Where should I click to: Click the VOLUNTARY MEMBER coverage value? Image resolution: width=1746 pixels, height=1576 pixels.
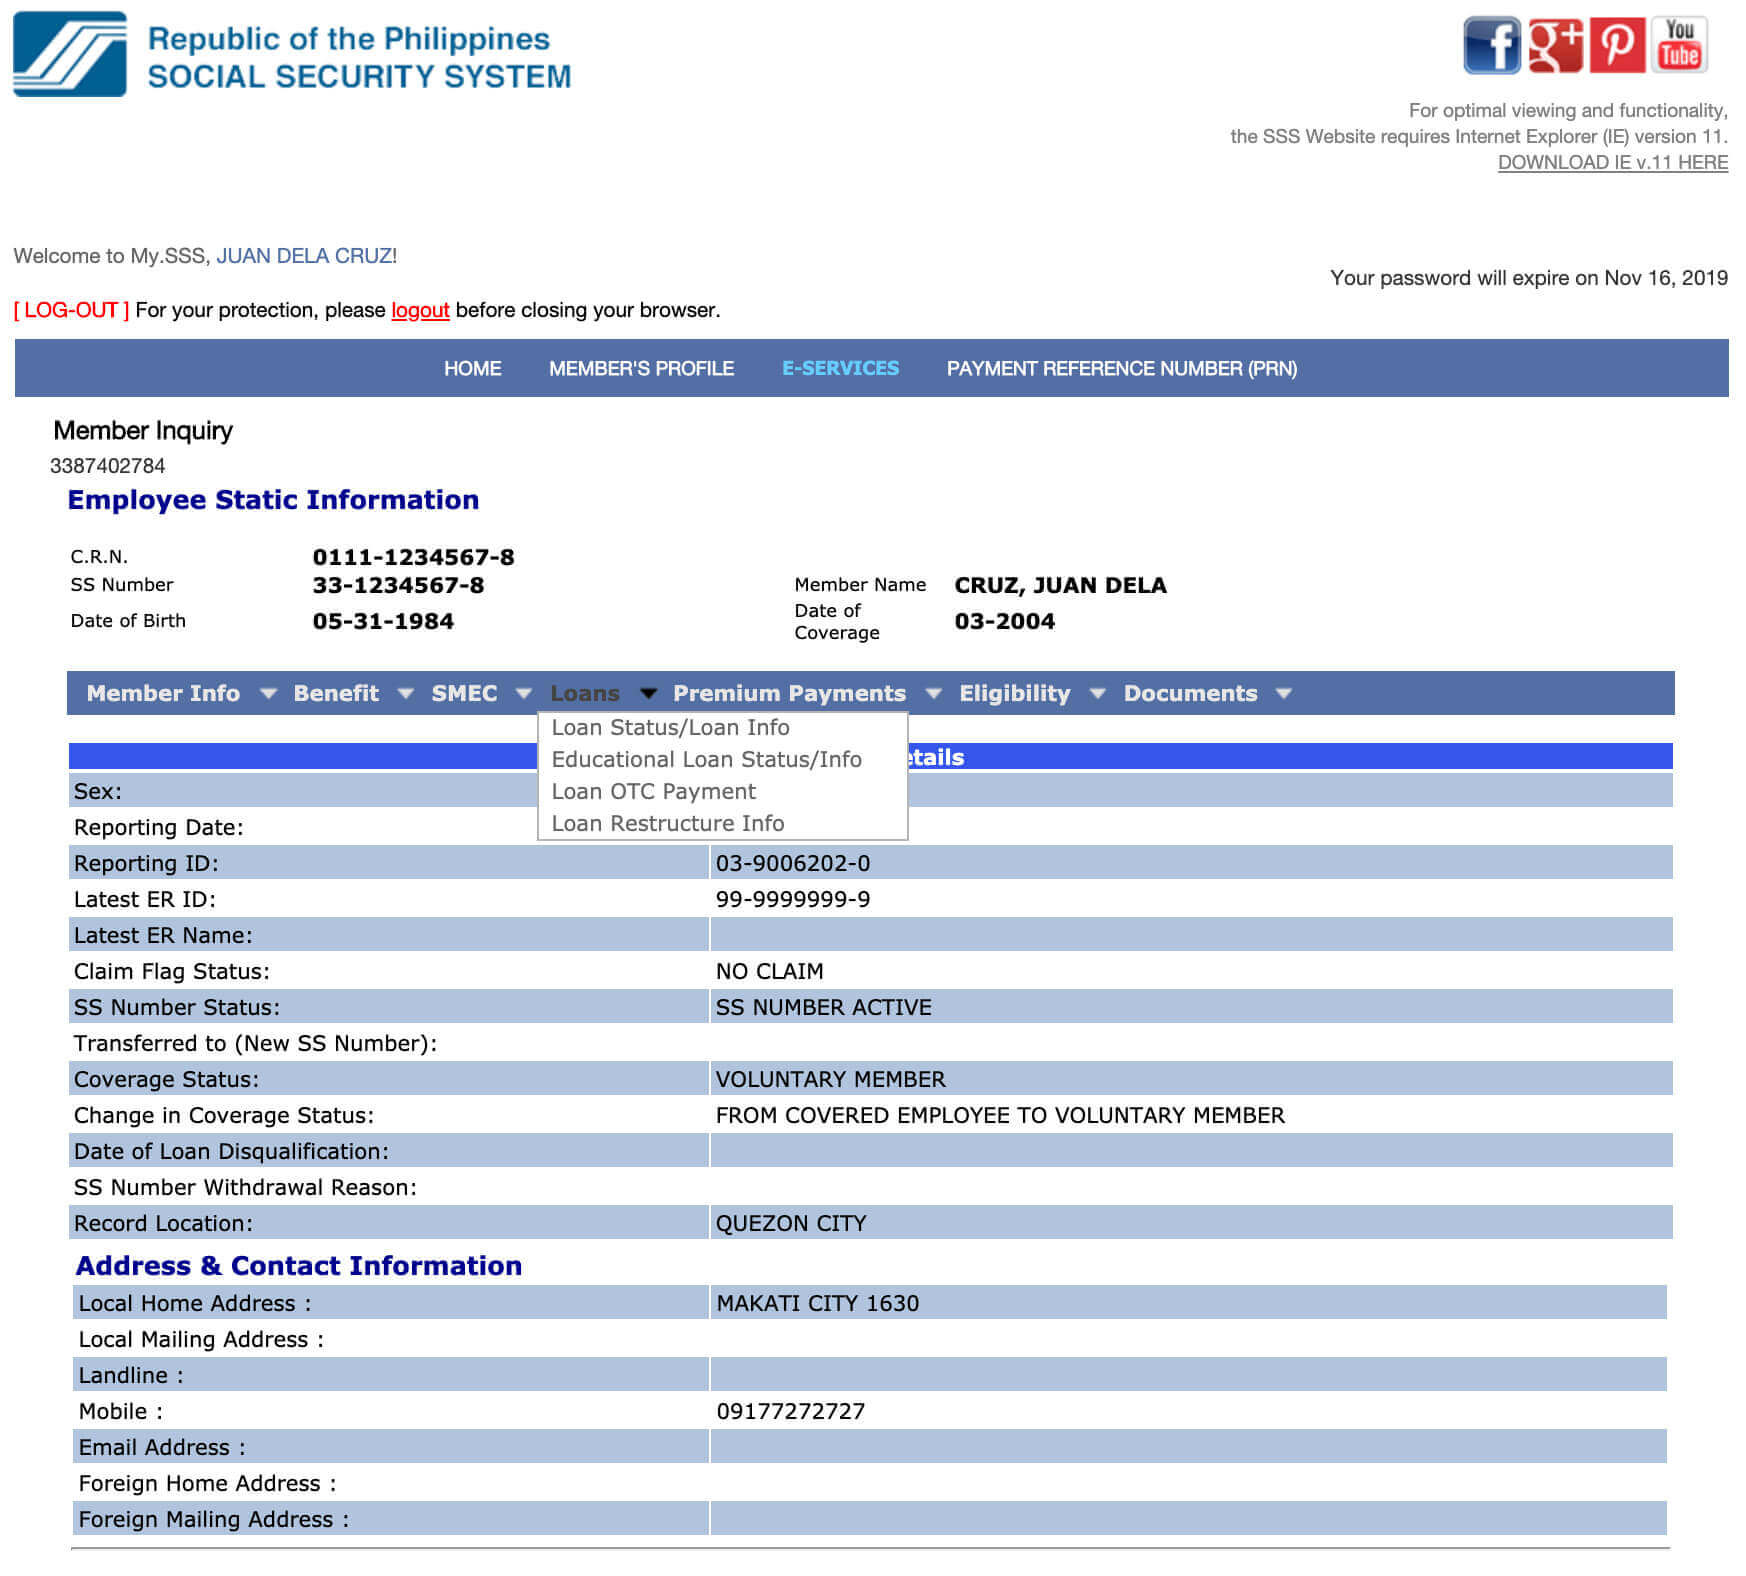tap(830, 1078)
